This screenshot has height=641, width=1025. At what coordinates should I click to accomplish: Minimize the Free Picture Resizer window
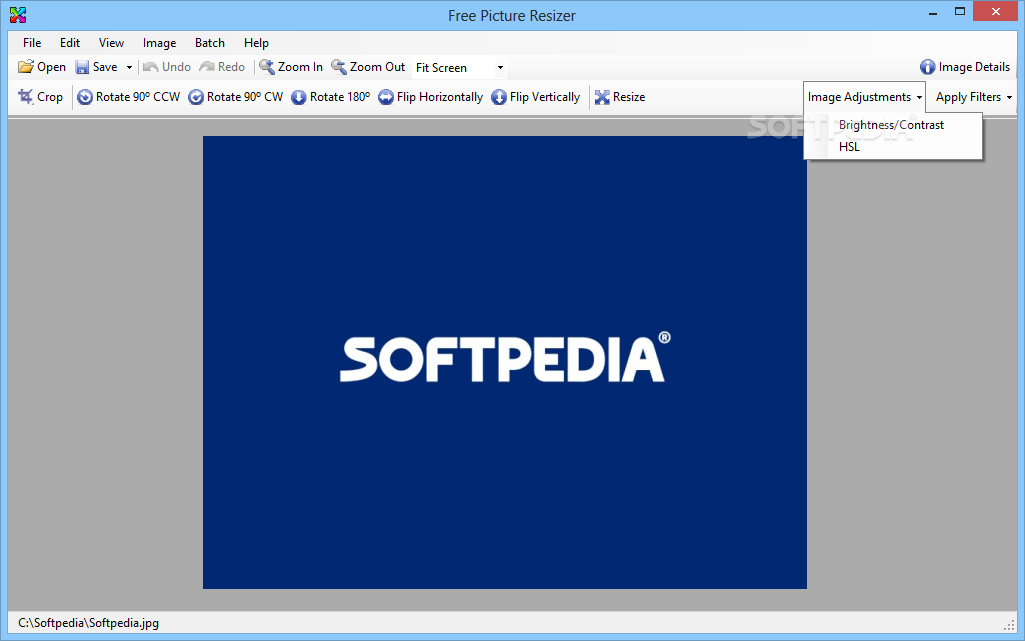click(x=933, y=12)
